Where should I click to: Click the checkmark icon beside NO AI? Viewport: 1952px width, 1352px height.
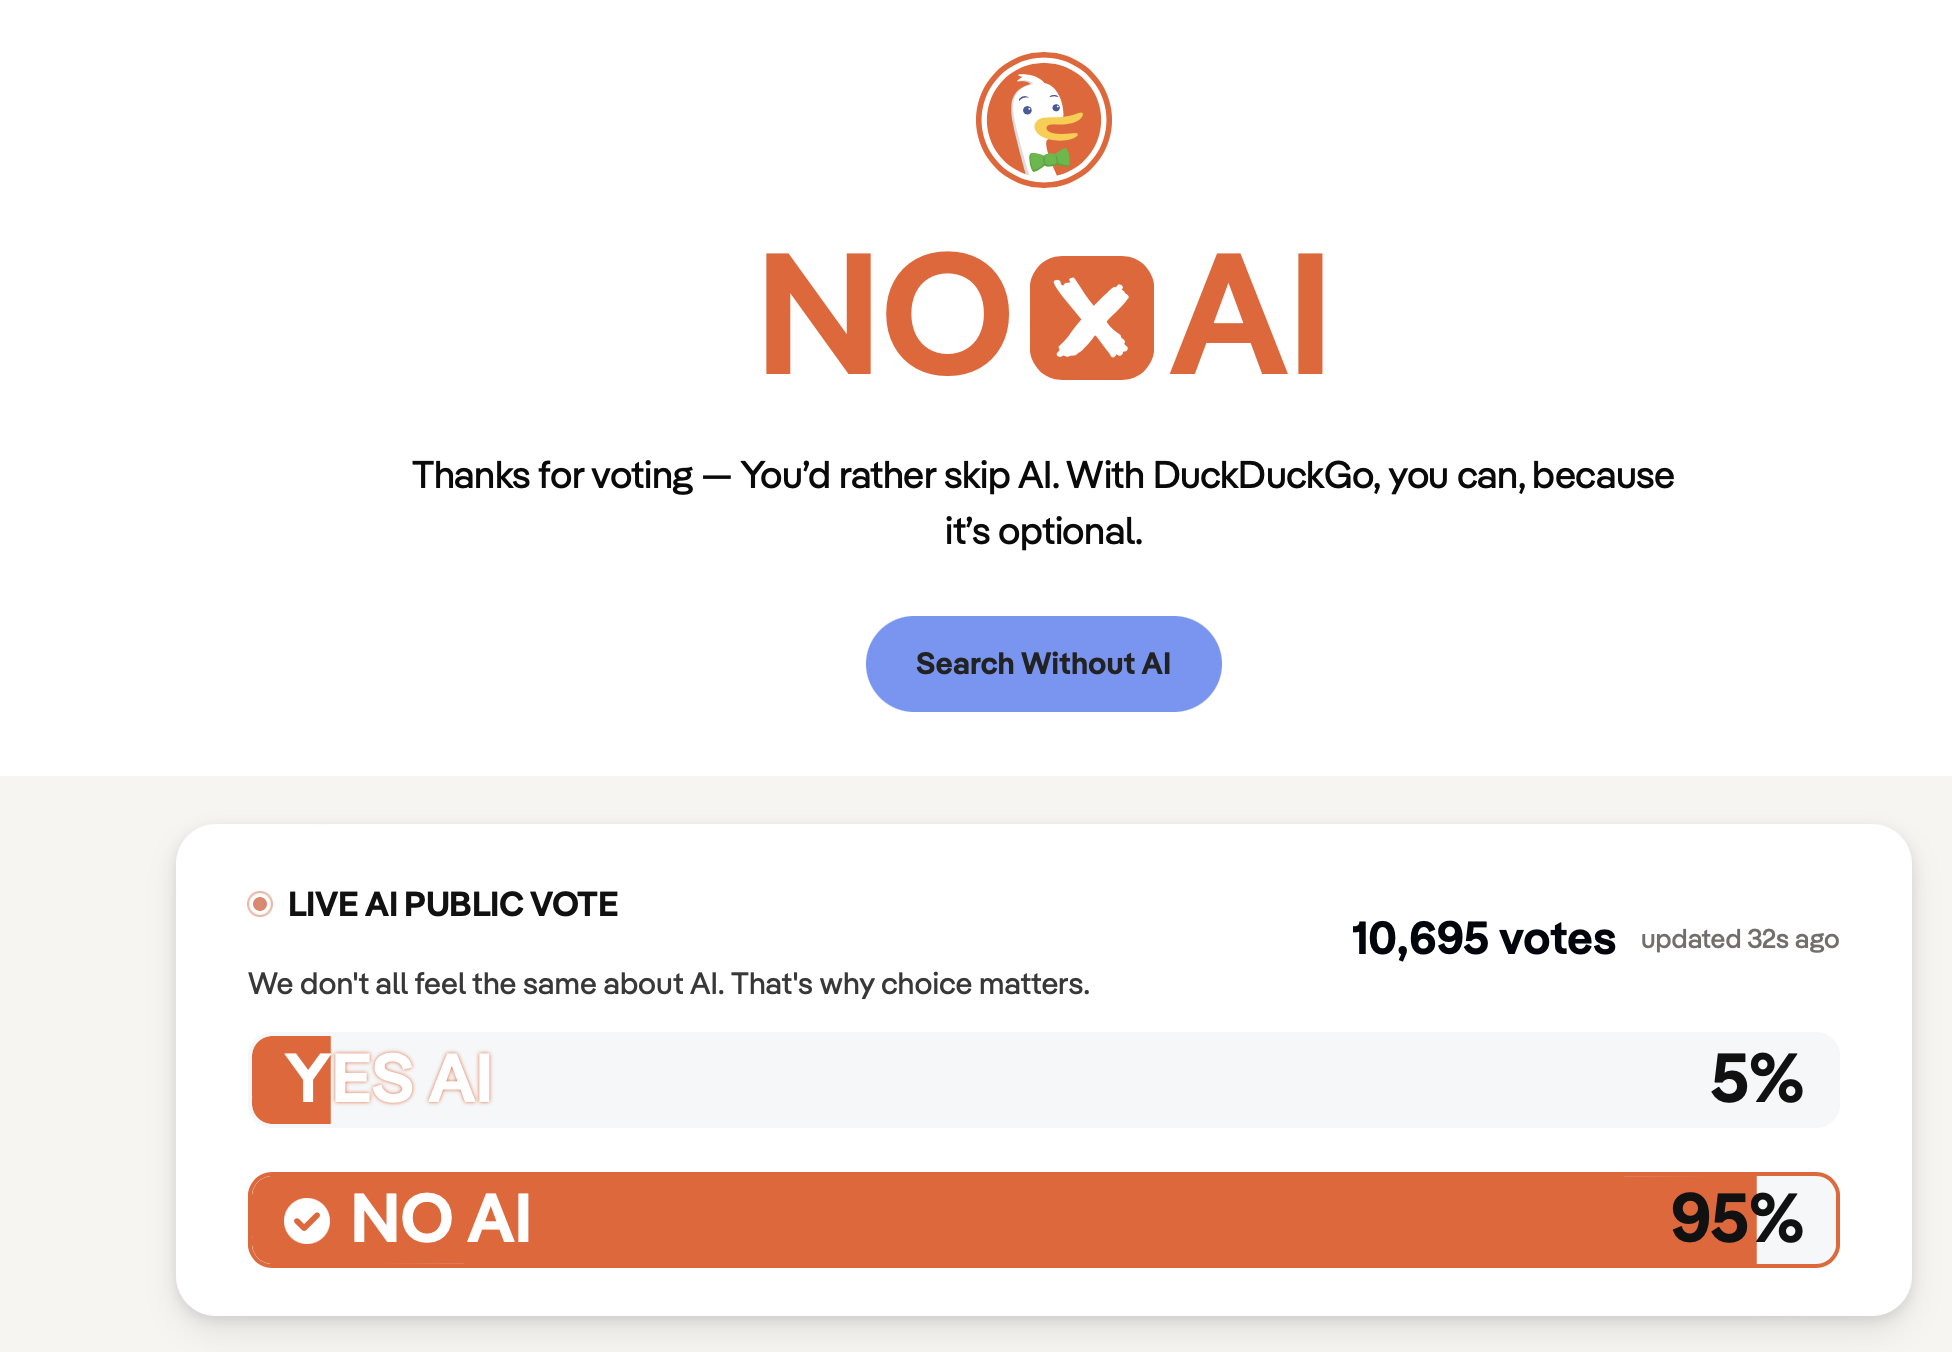click(307, 1220)
